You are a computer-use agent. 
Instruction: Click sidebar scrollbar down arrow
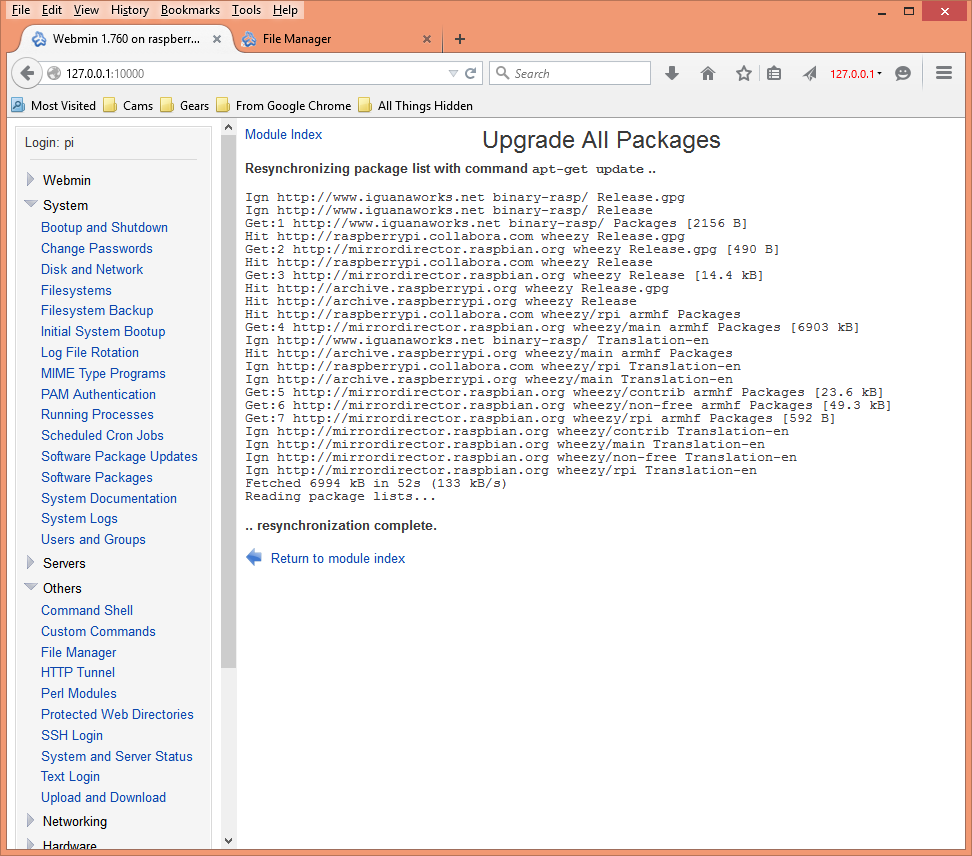228,841
